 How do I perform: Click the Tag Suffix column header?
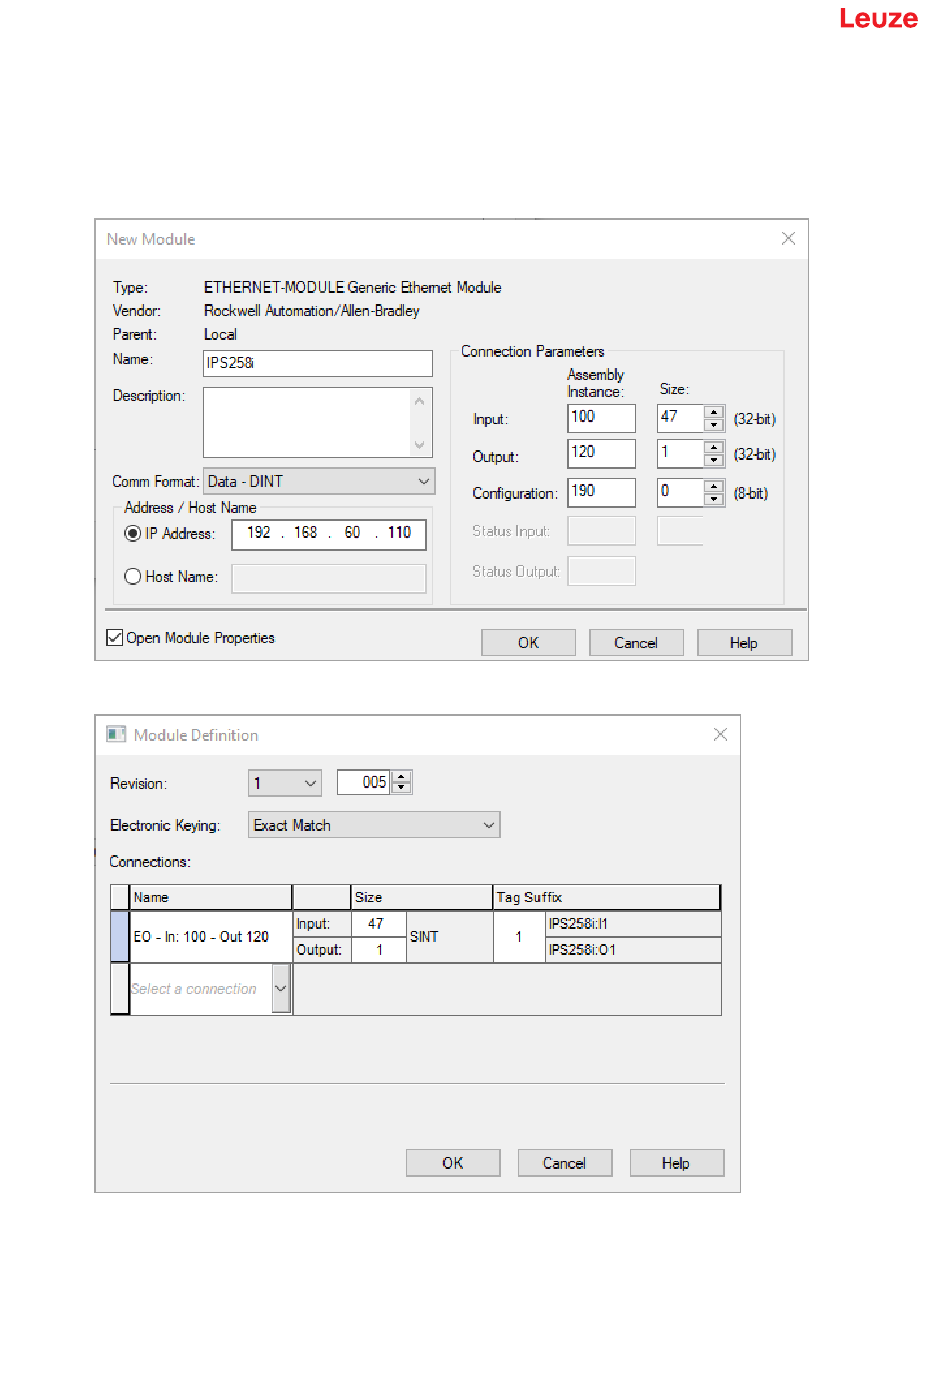[x=606, y=897]
